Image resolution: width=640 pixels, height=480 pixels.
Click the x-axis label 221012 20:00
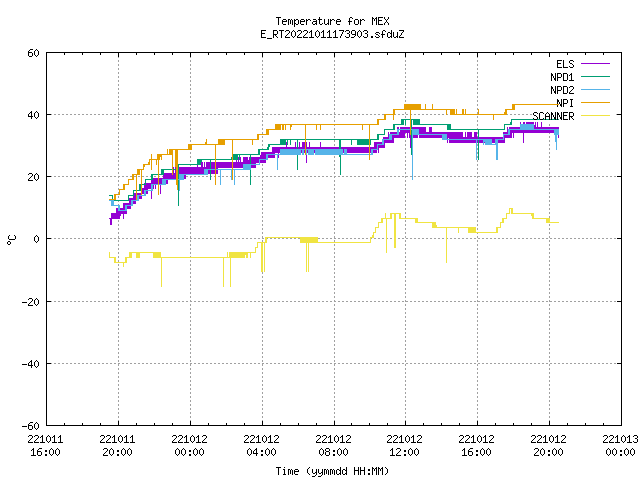point(549,446)
